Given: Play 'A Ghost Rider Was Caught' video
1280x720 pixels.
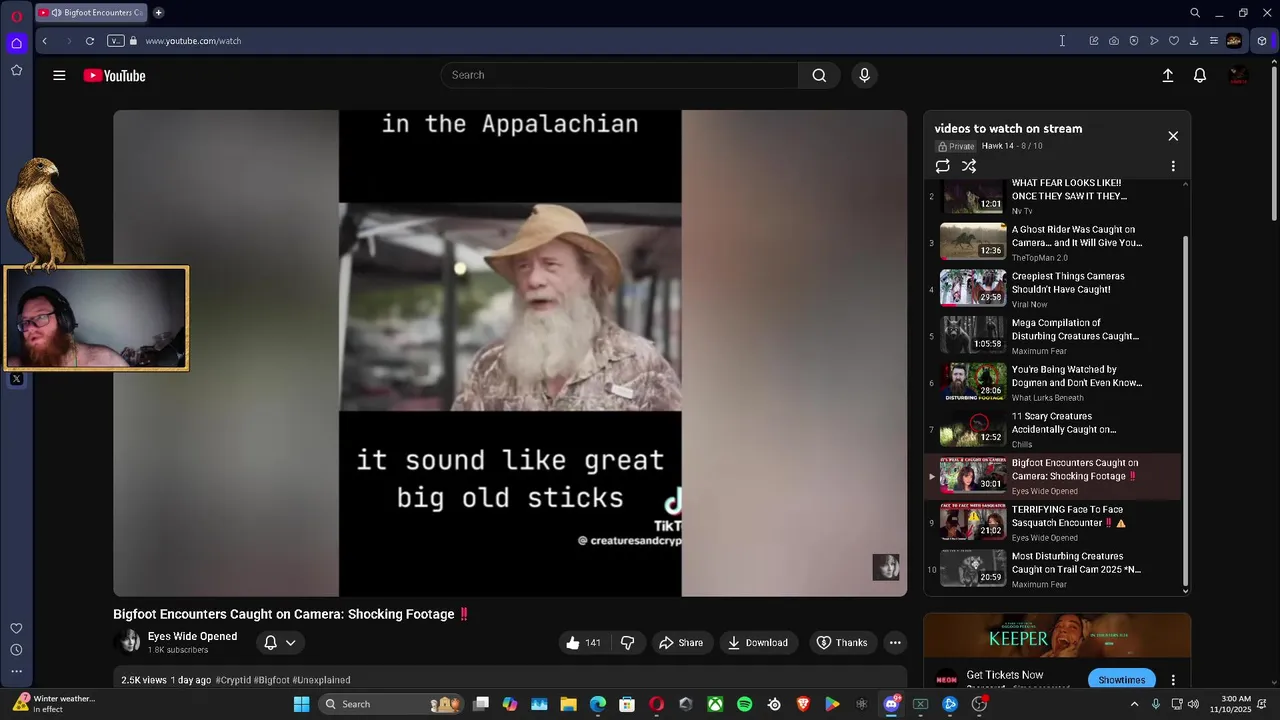Looking at the screenshot, I should pyautogui.click(x=1052, y=243).
